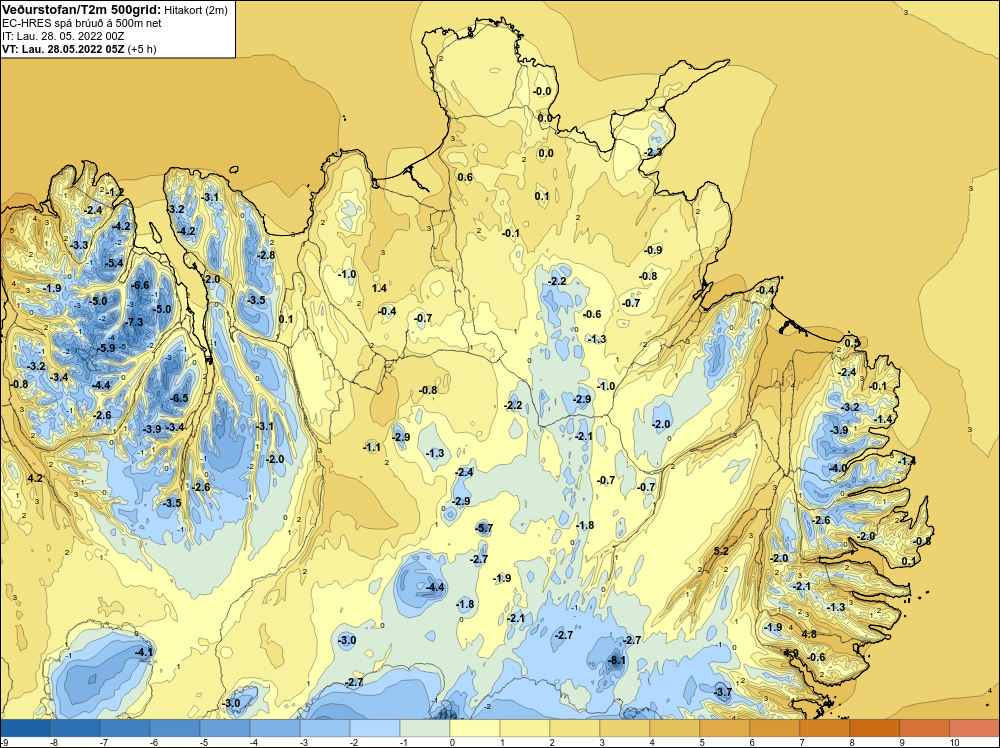Click the -8.1 temperature value
The height and width of the screenshot is (748, 1000).
pos(617,661)
